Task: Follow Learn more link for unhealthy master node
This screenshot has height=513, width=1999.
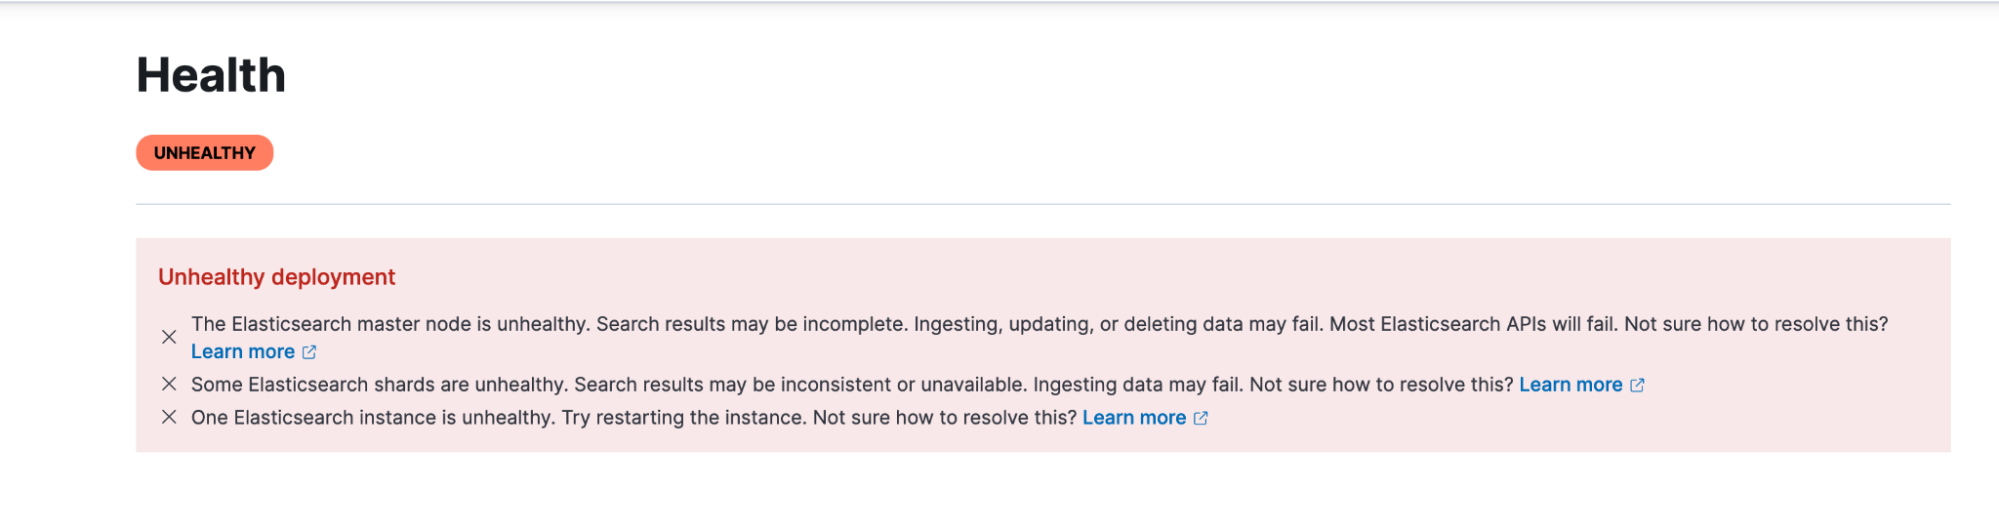Action: pos(243,352)
